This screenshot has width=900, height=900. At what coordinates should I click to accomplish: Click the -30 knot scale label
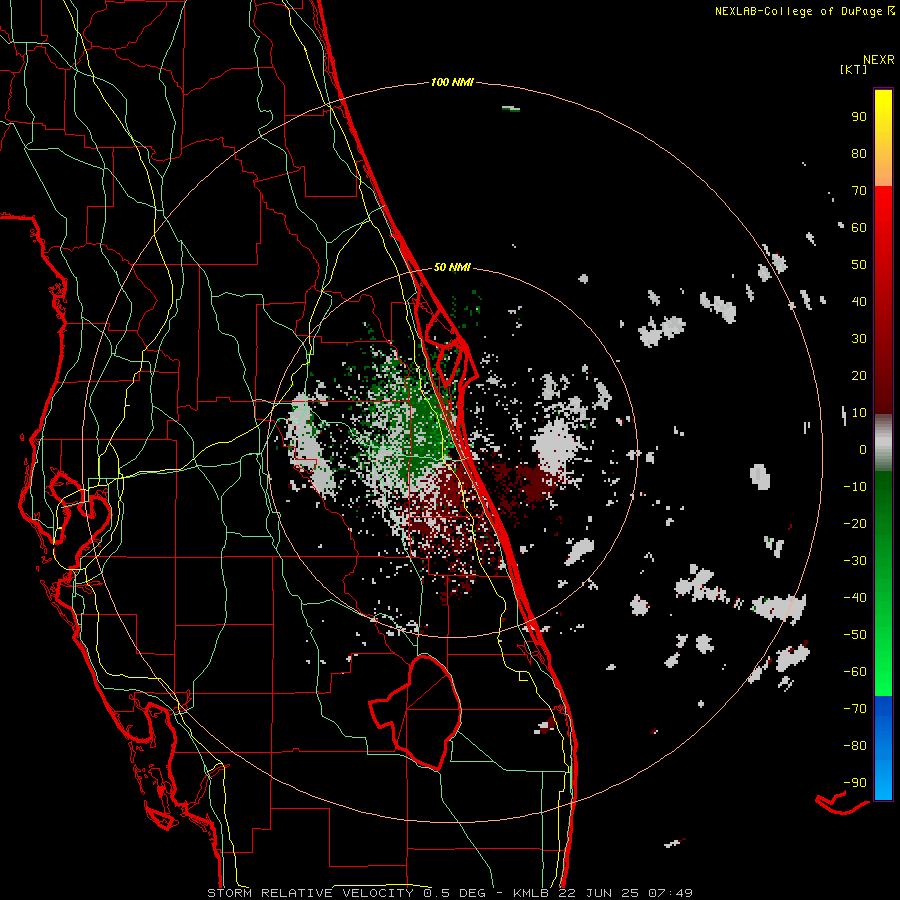click(855, 561)
